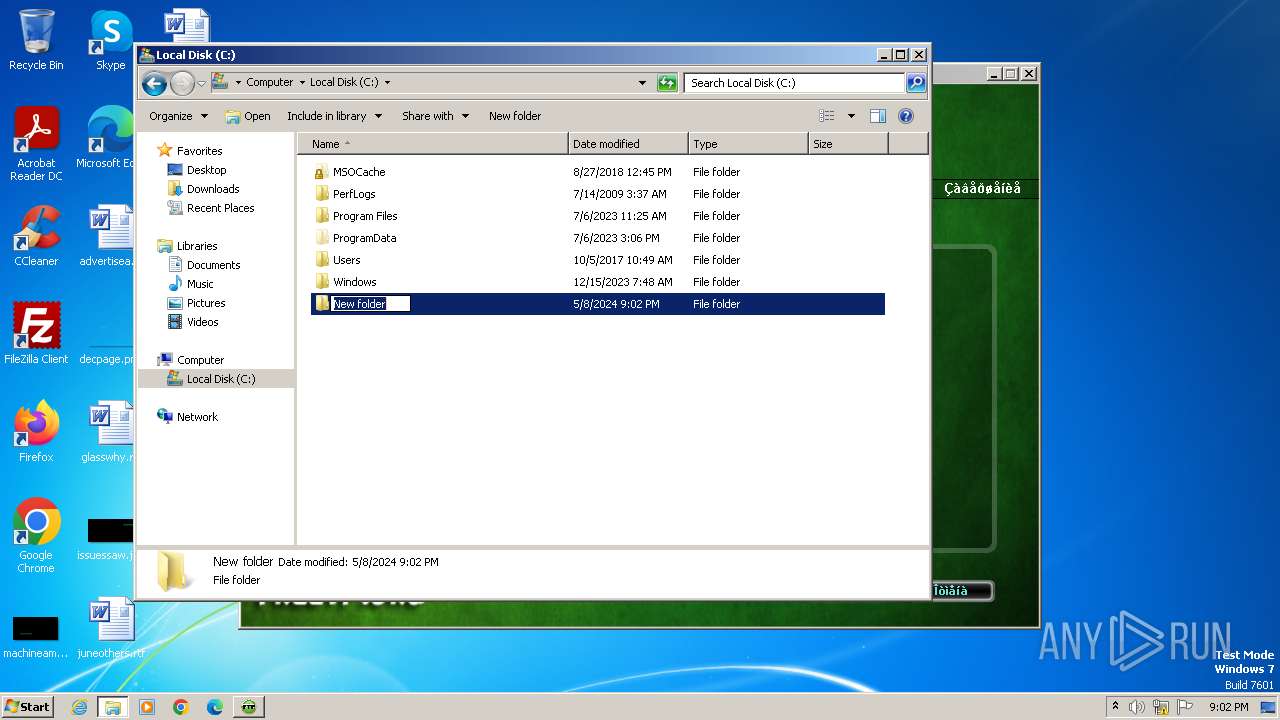
Task: Click the refresh button beside address bar
Action: 667,83
